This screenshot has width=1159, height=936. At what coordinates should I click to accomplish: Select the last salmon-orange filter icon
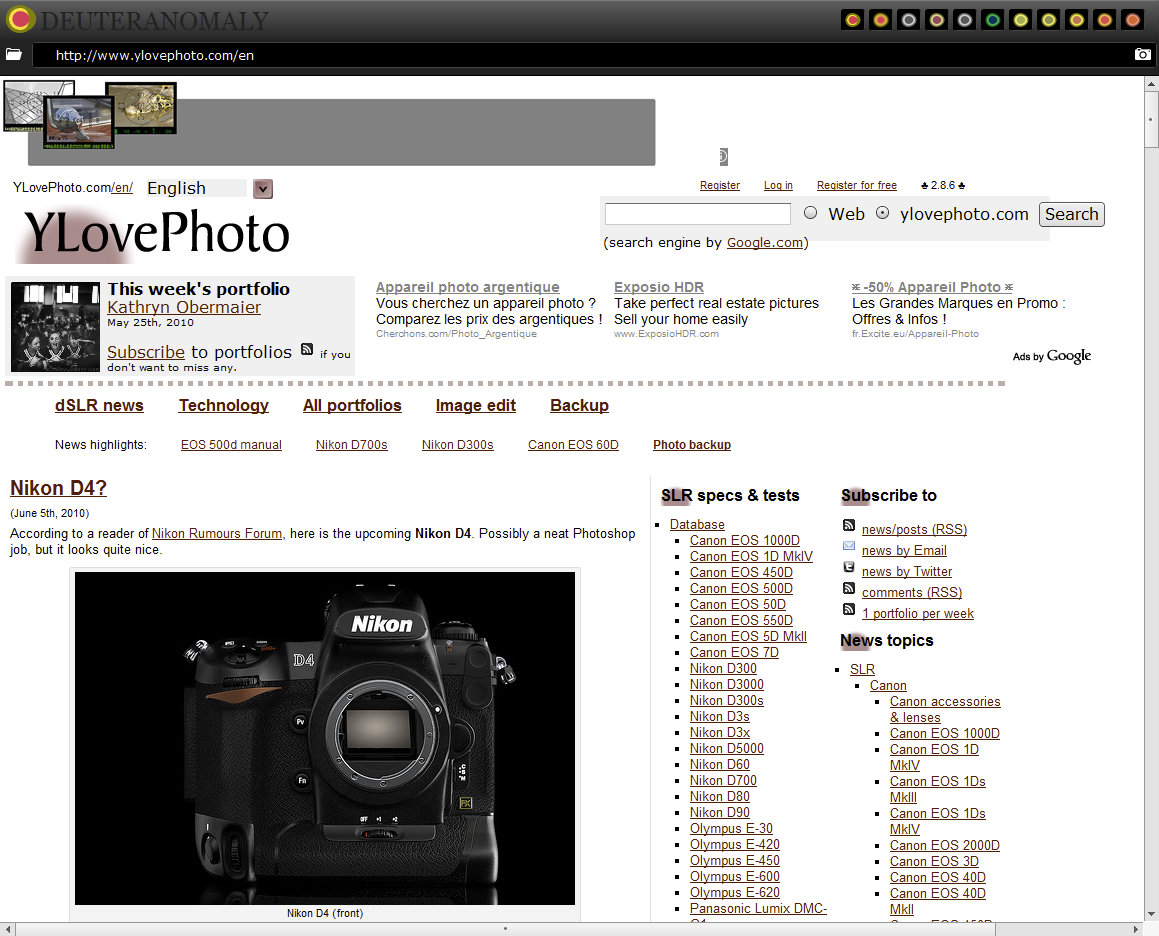[1132, 20]
